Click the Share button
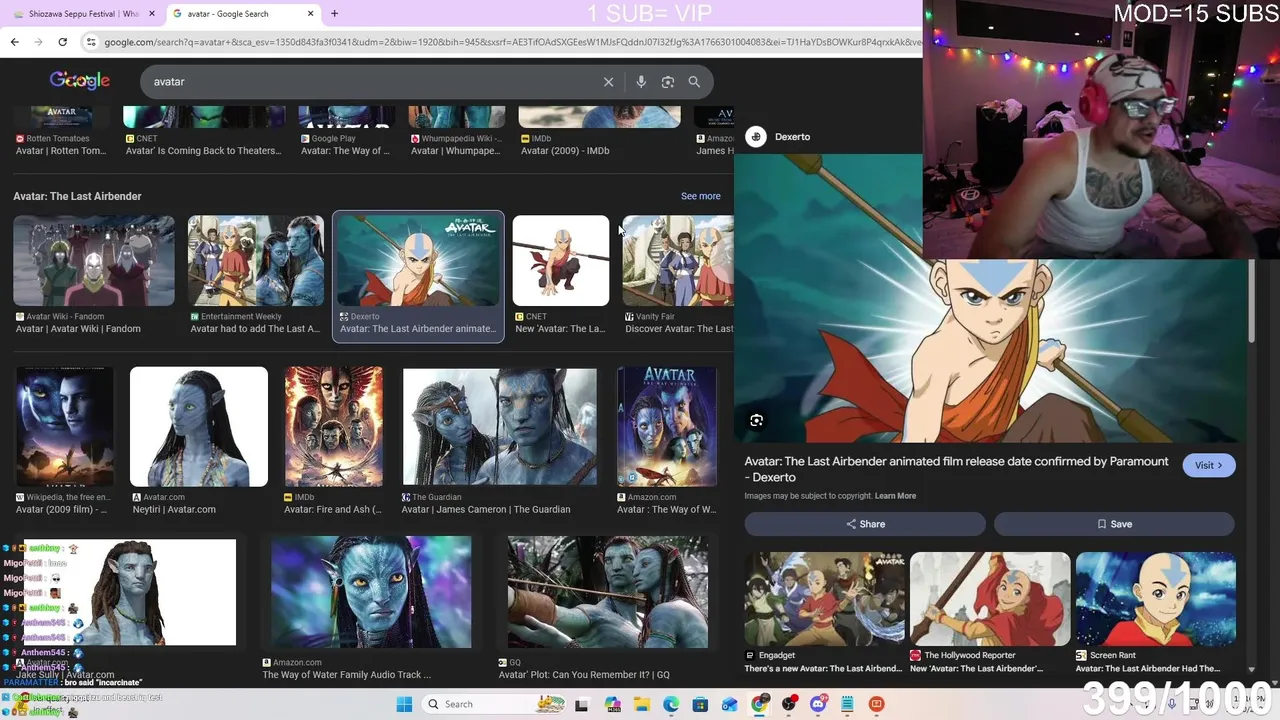The height and width of the screenshot is (720, 1280). pyautogui.click(x=865, y=524)
